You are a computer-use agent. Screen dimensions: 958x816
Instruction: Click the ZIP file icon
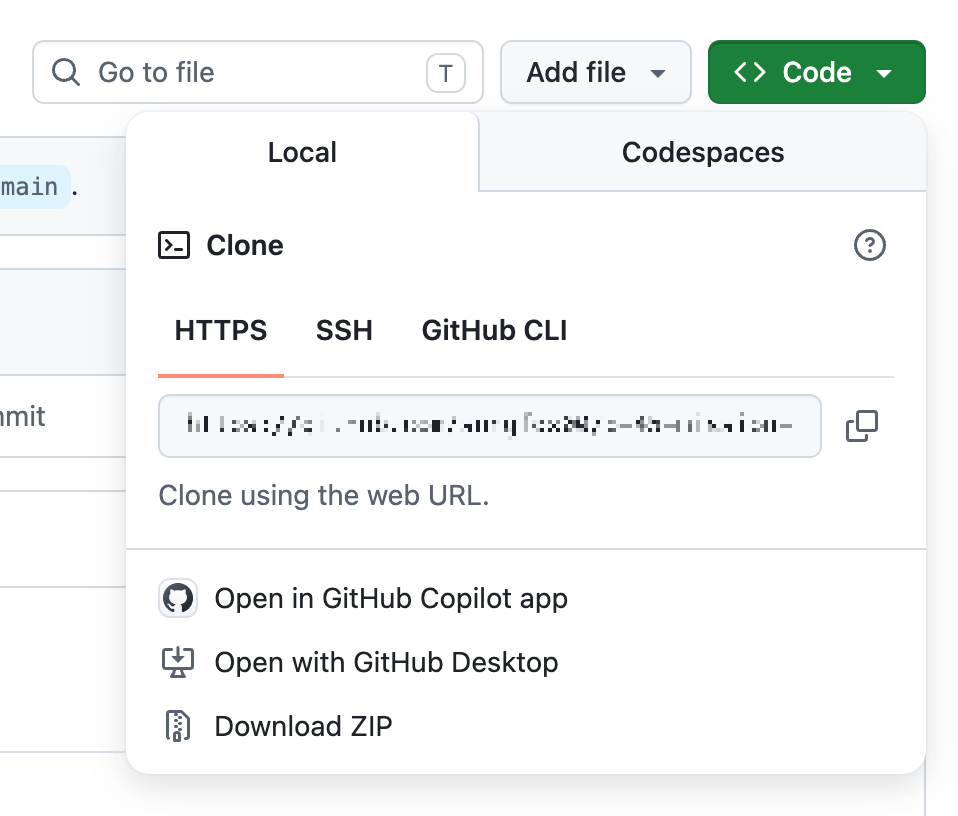tap(178, 726)
